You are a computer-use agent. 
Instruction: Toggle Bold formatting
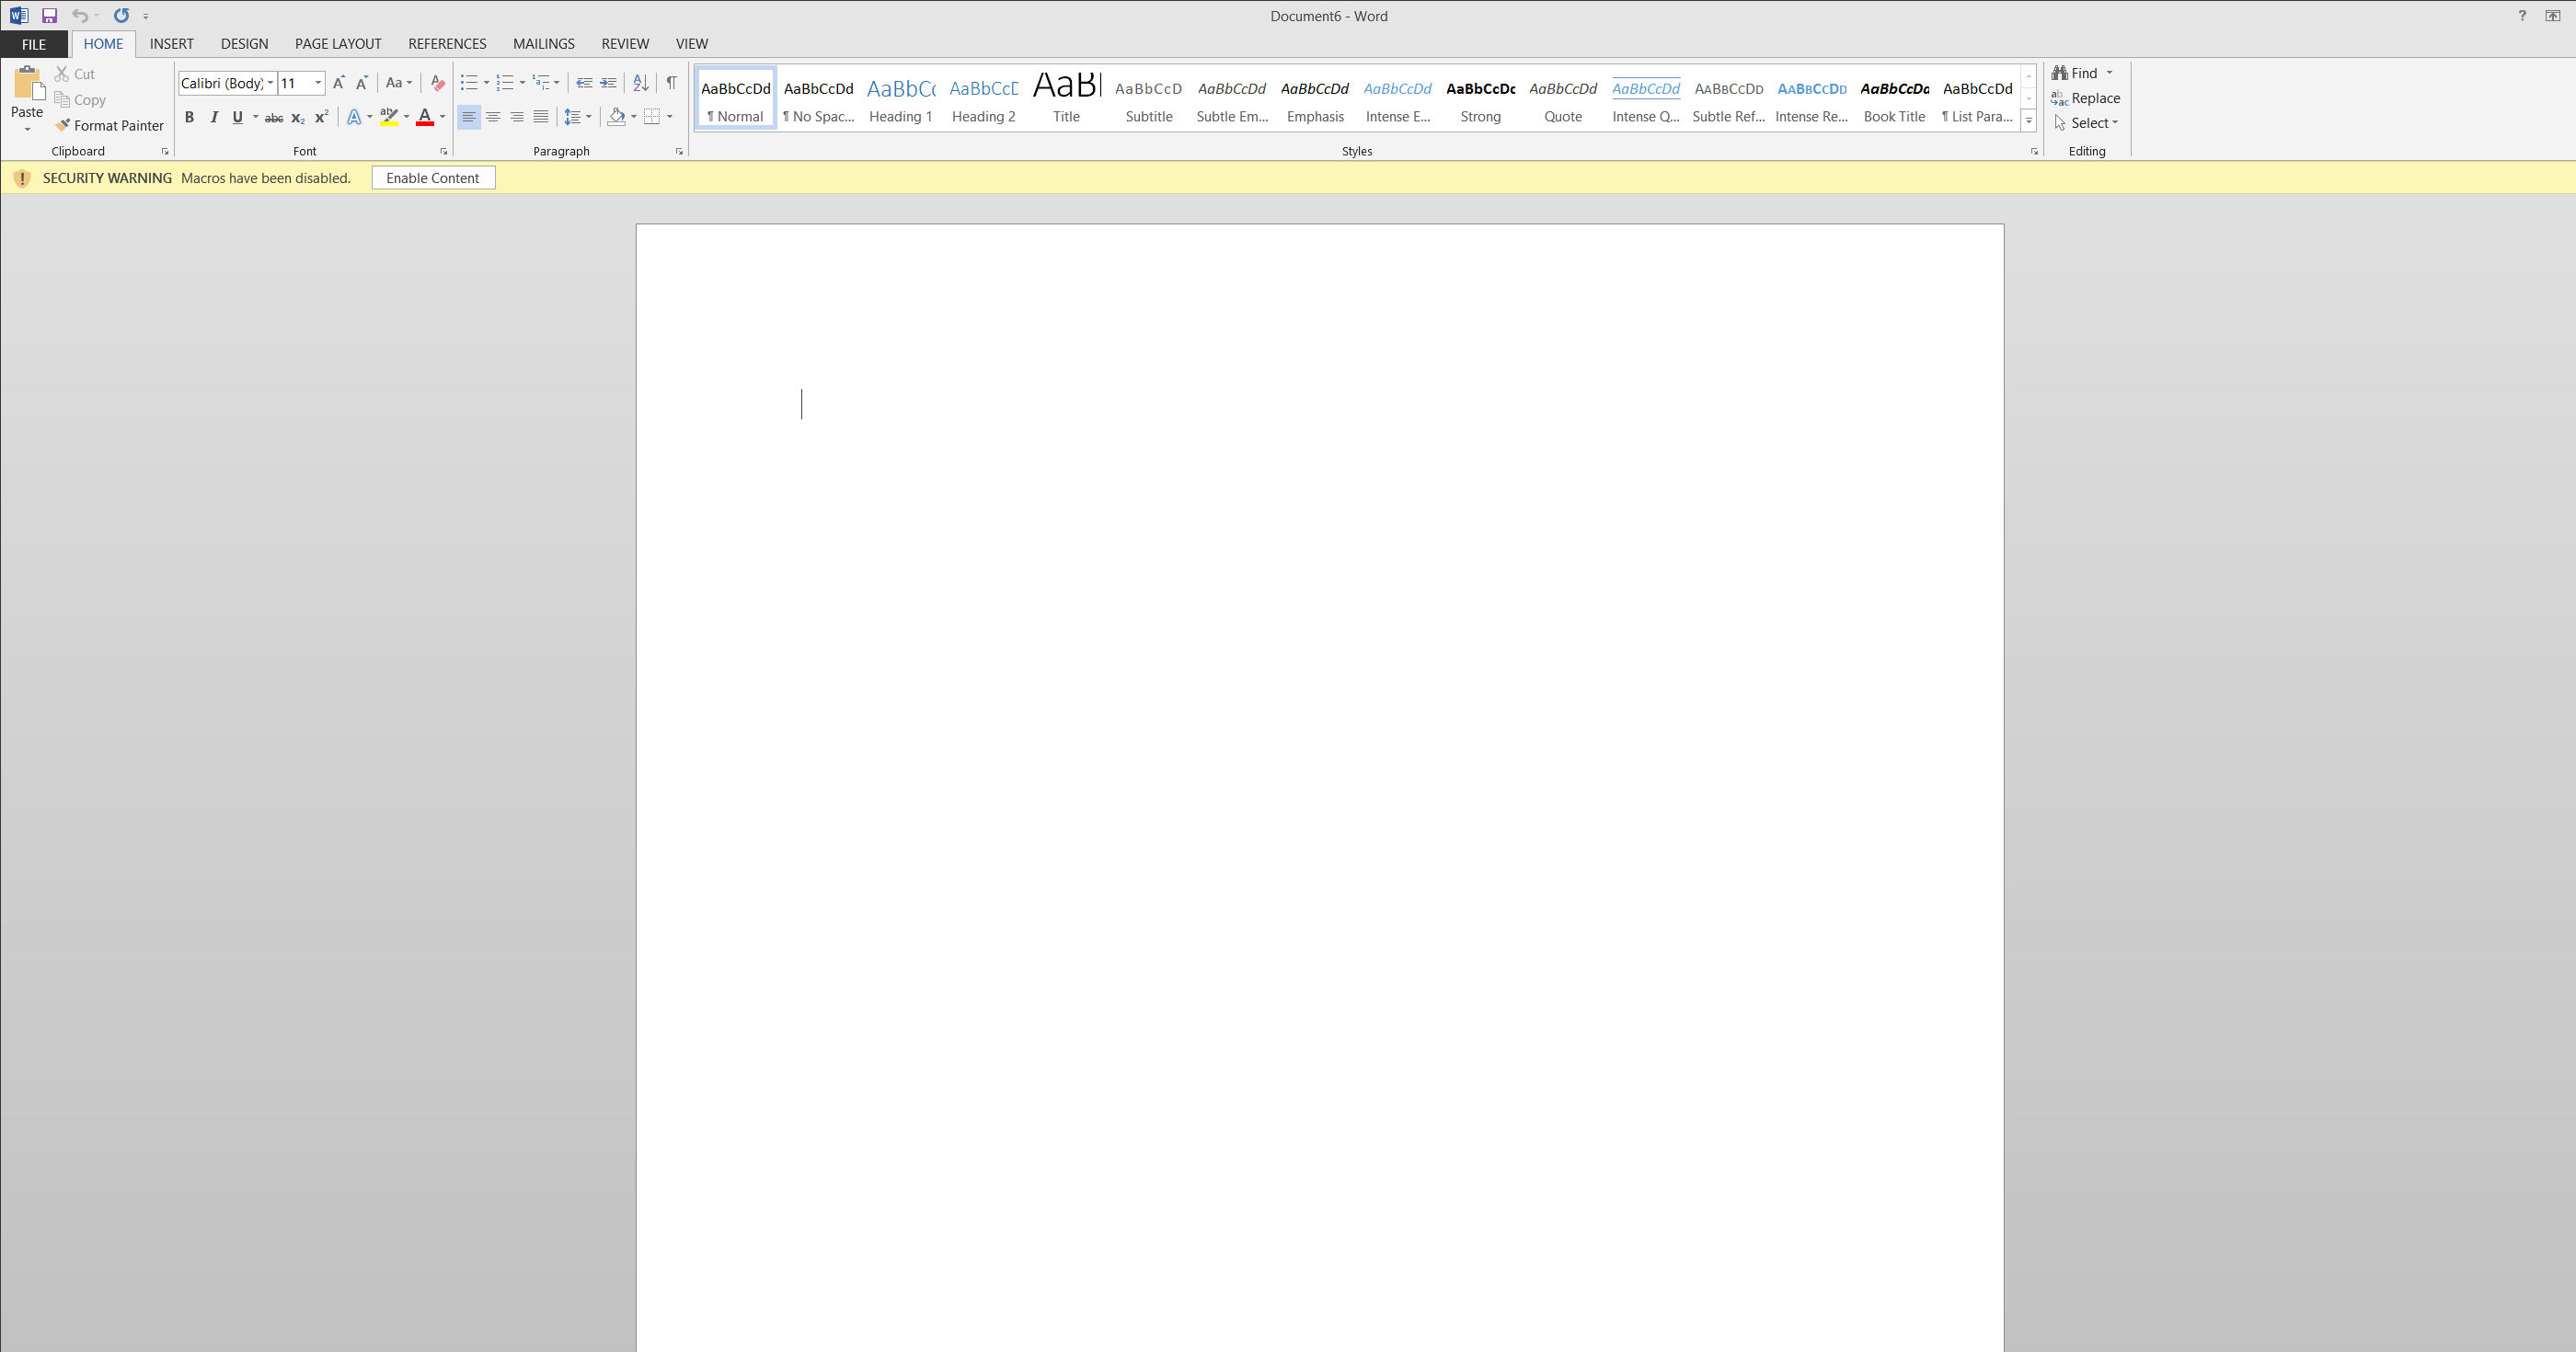point(189,117)
